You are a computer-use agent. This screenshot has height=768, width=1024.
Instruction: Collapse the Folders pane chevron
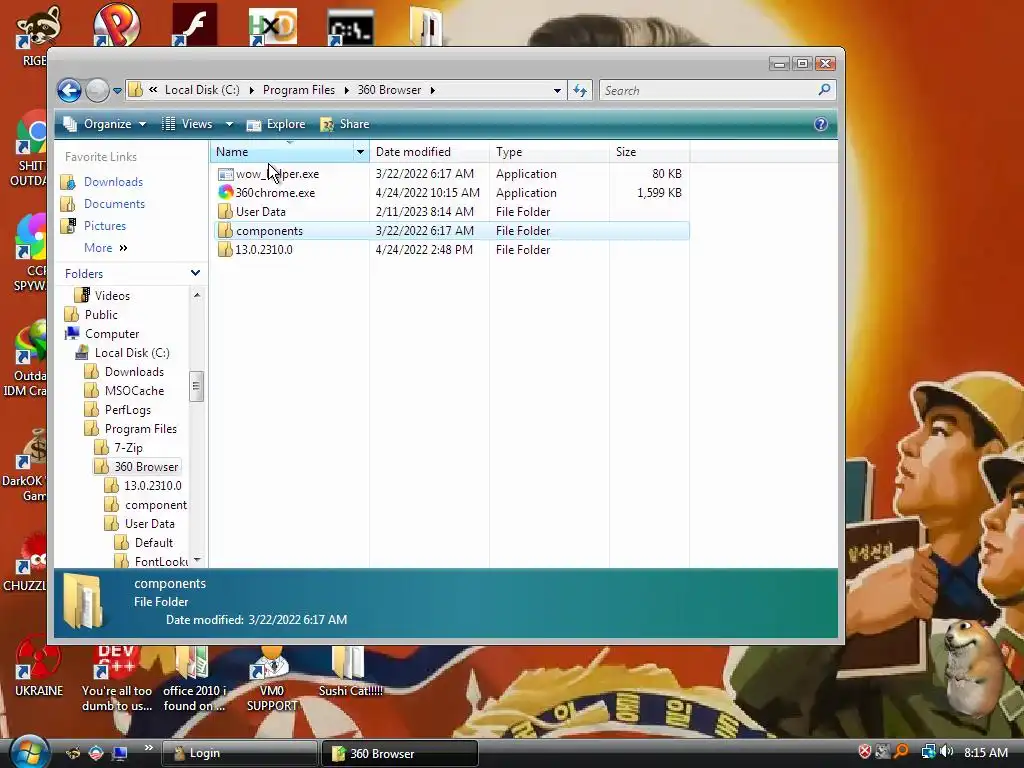click(195, 274)
